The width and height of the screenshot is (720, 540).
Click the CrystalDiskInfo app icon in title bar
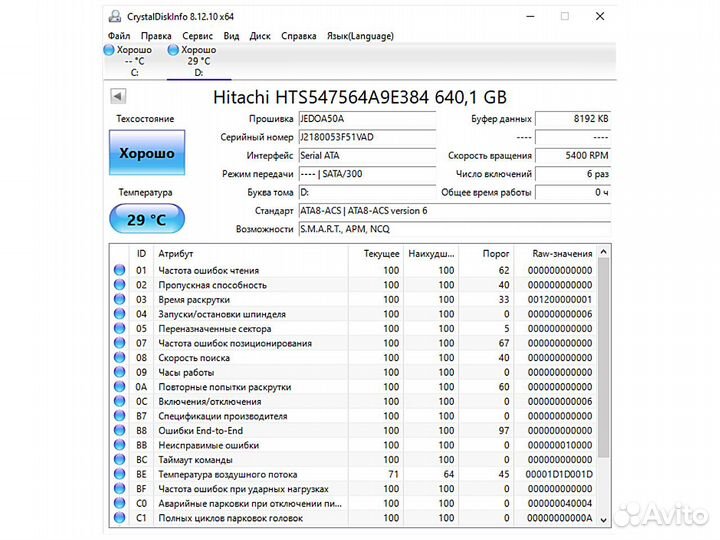click(115, 17)
